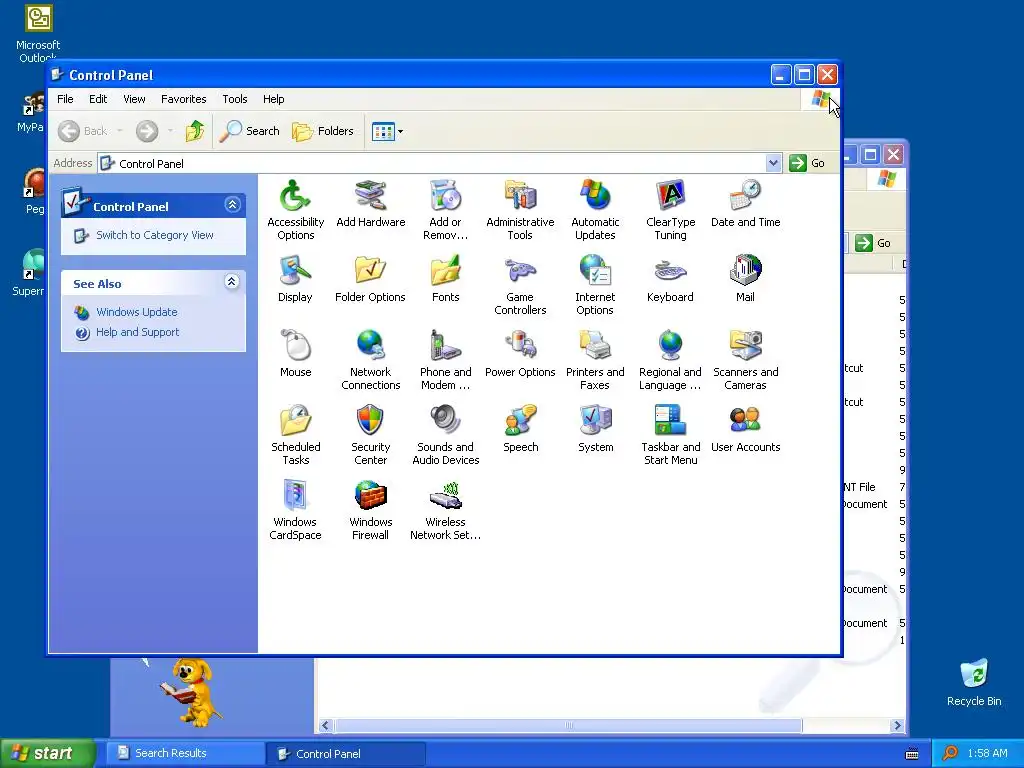Collapse the Control Panel sidebar section

pyautogui.click(x=232, y=205)
